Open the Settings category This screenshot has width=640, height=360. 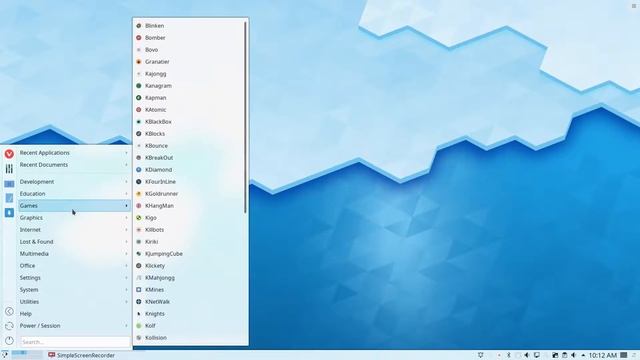[74, 278]
